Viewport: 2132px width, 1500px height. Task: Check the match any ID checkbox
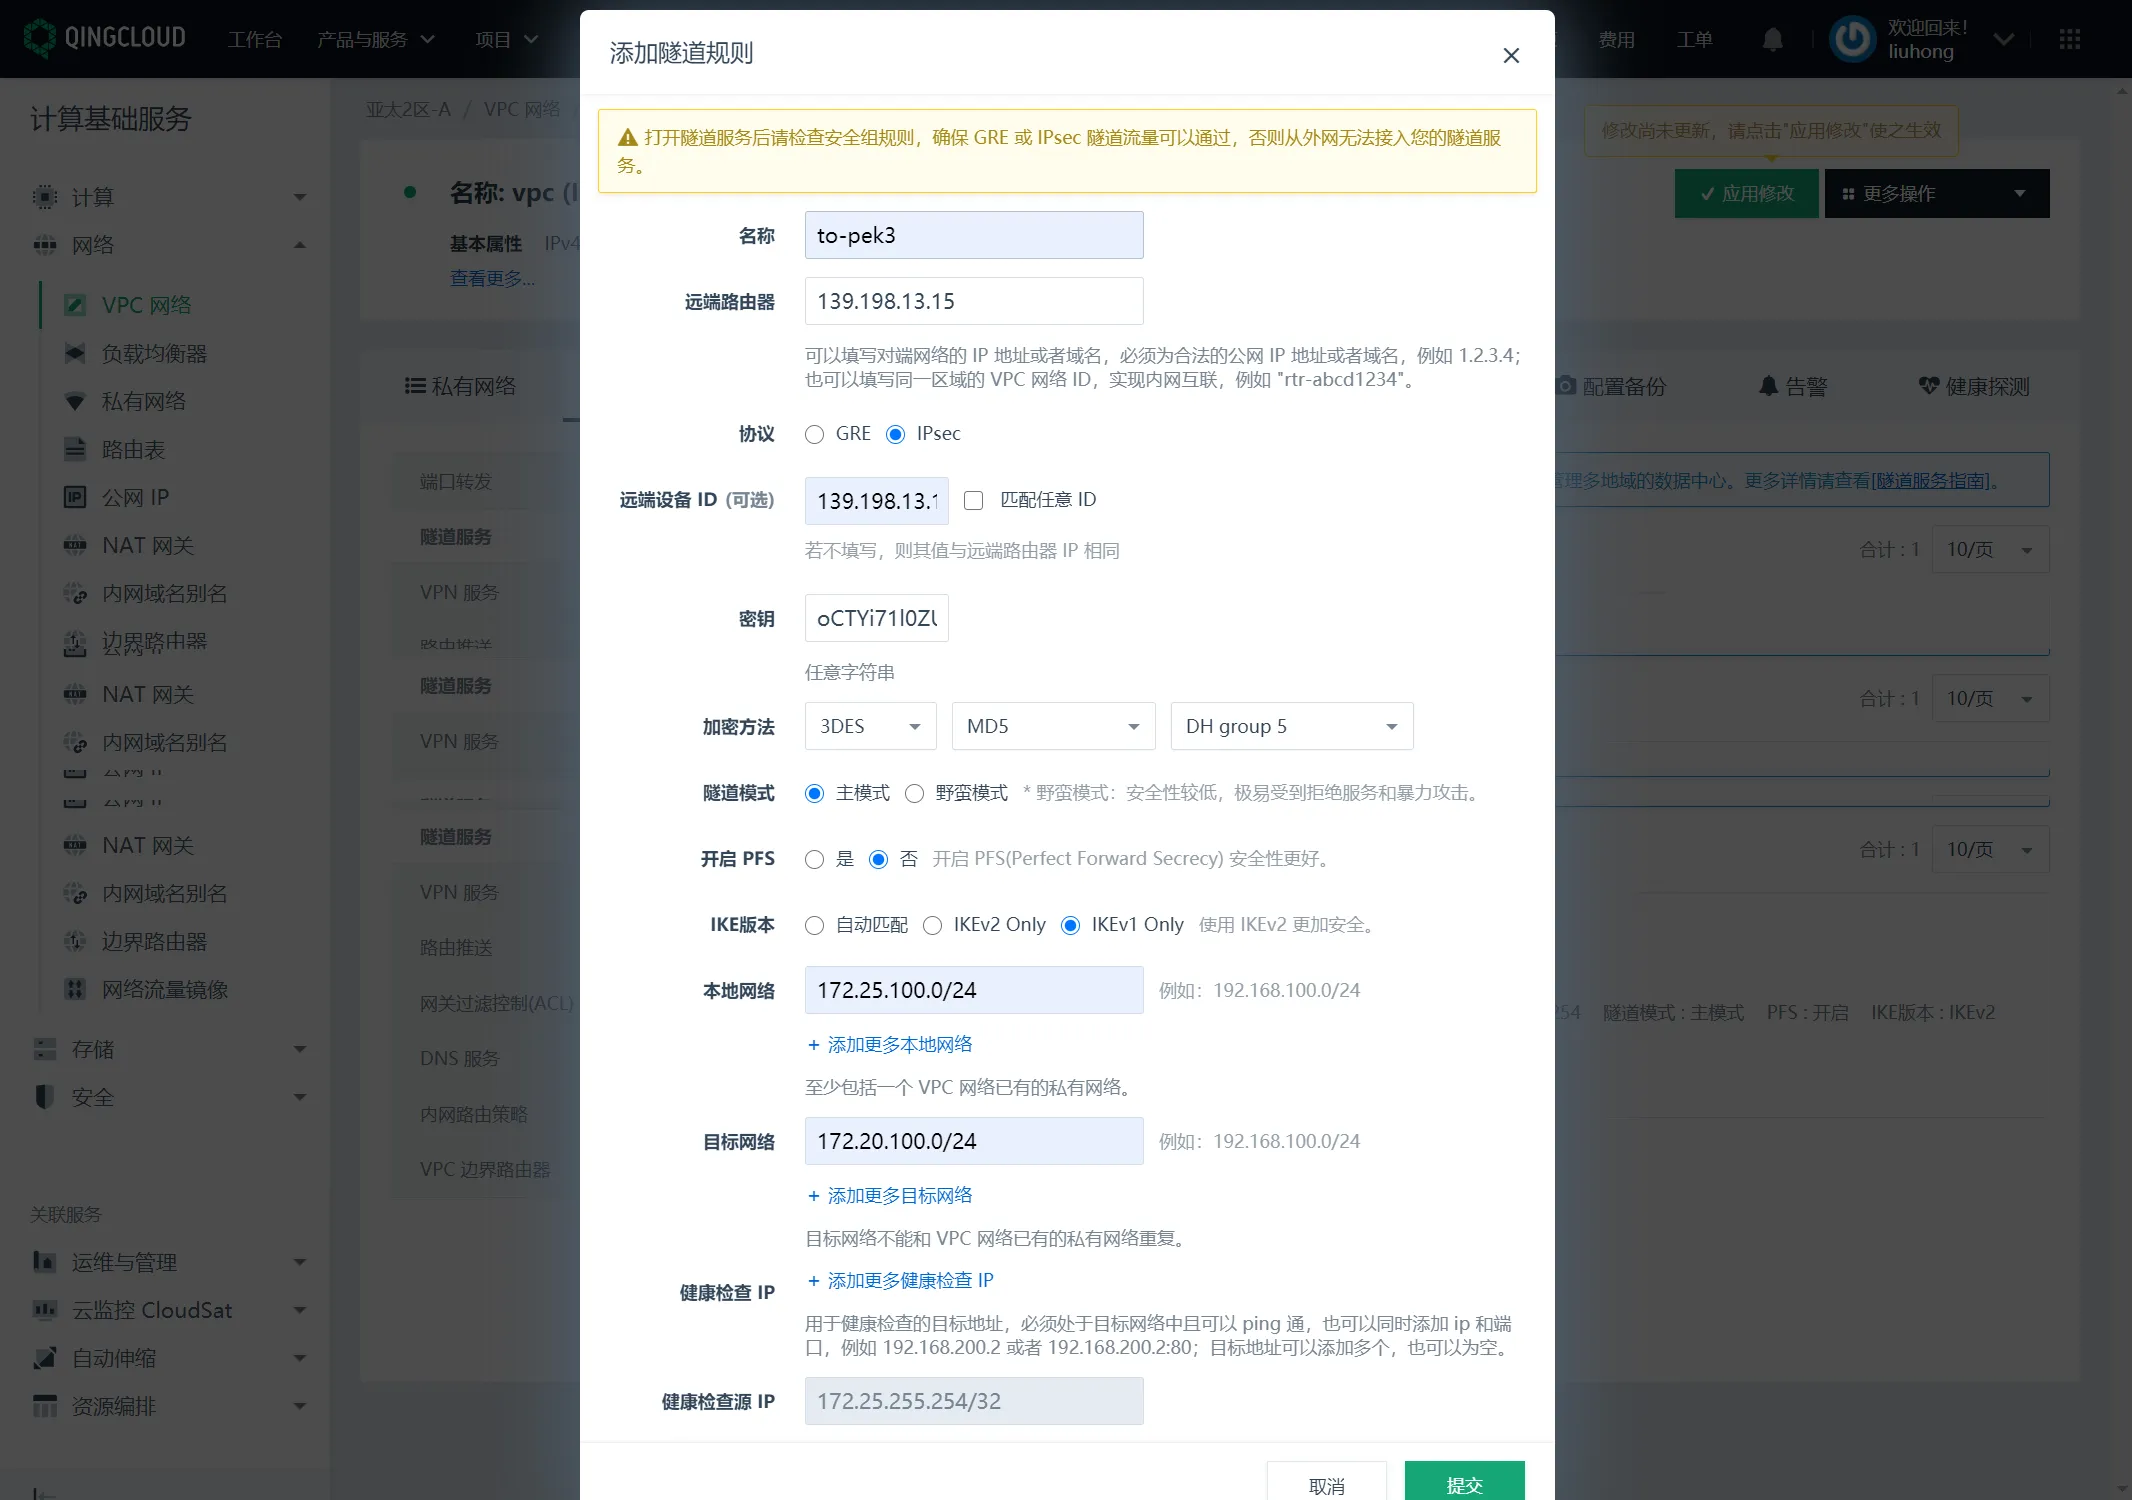973,500
